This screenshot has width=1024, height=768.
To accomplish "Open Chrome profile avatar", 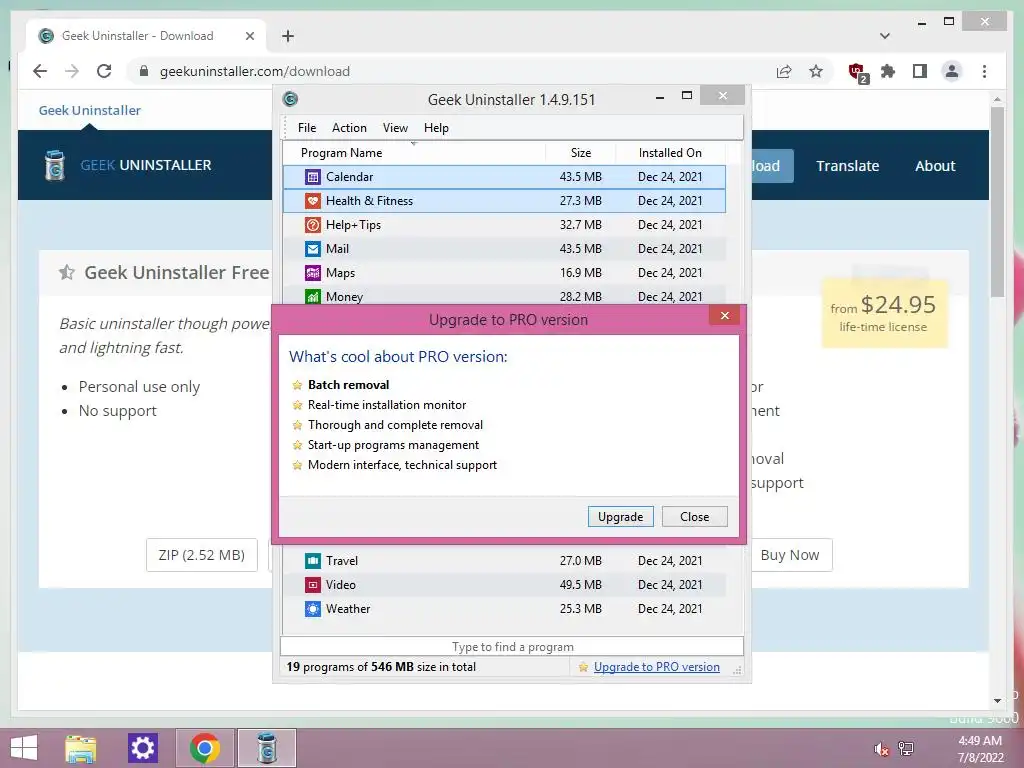I will click(x=952, y=71).
